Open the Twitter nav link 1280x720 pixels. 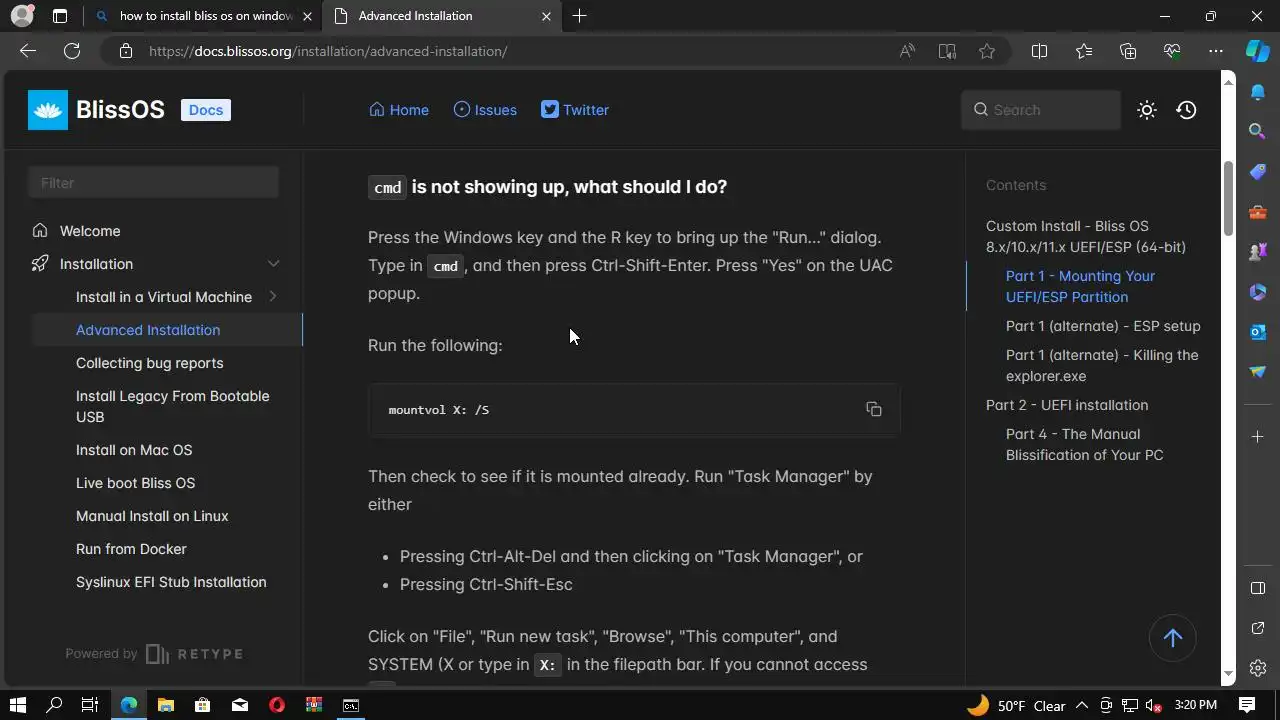575,110
